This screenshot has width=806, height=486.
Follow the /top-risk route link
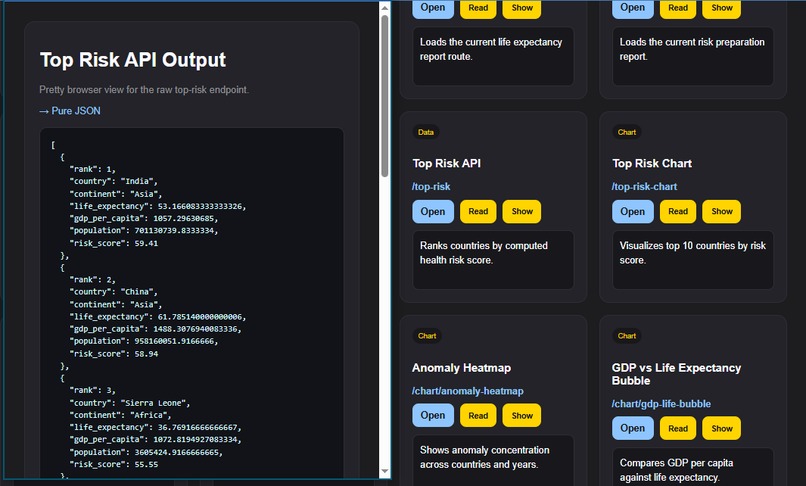pyautogui.click(x=431, y=187)
